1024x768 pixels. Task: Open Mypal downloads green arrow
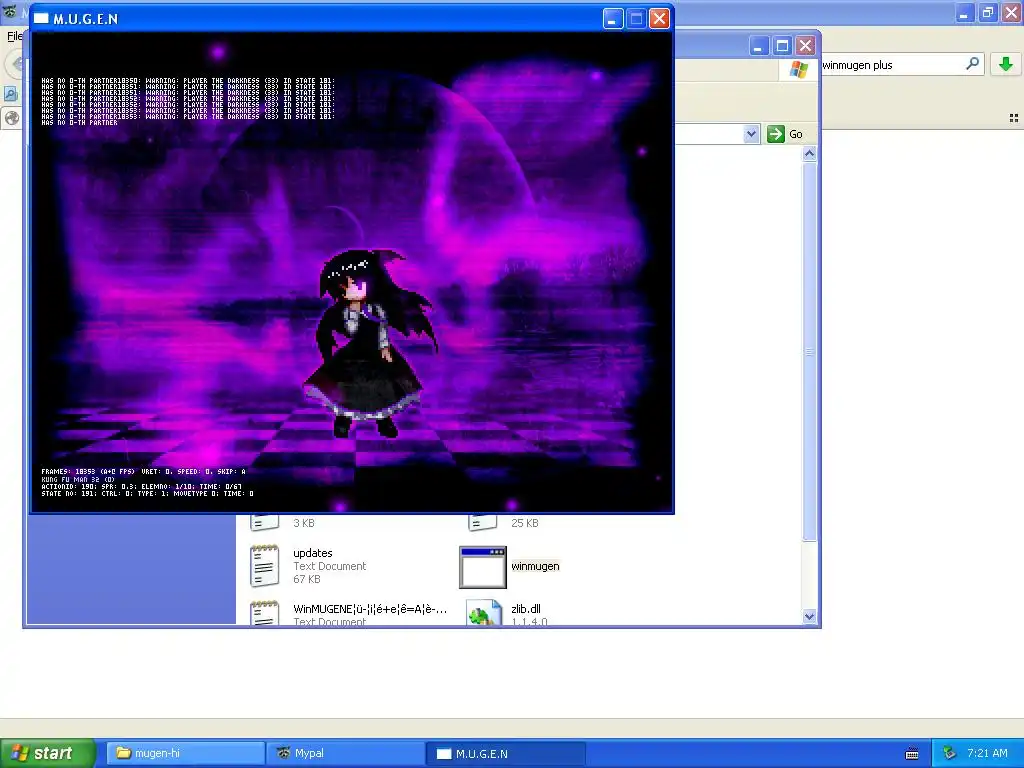coord(1006,64)
